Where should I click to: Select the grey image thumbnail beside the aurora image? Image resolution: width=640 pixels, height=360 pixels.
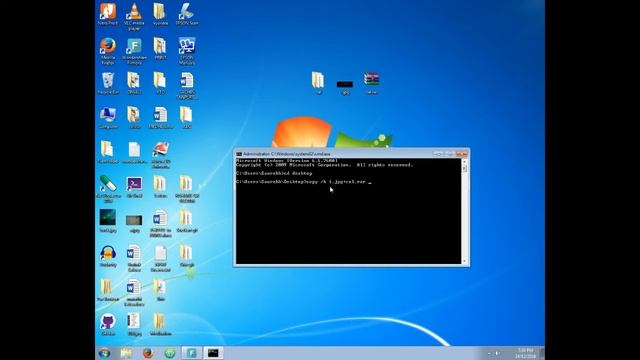tap(134, 224)
